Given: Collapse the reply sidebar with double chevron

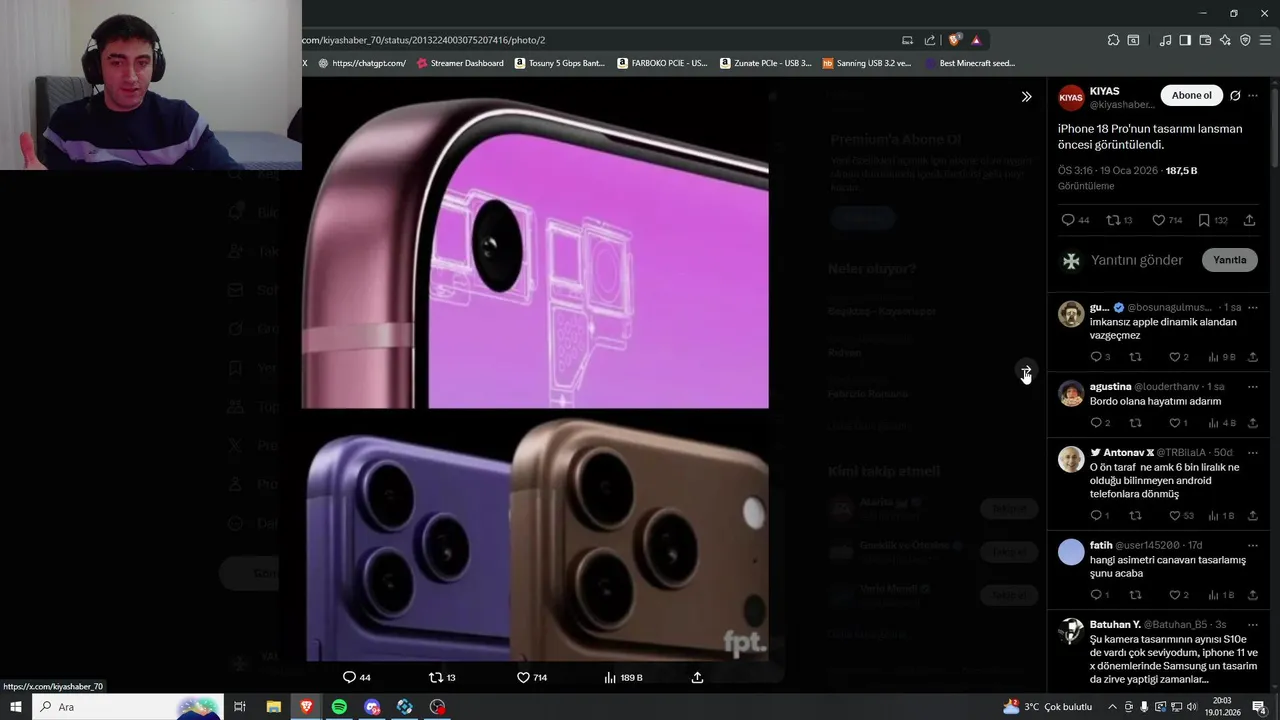Looking at the screenshot, I should (x=1026, y=97).
